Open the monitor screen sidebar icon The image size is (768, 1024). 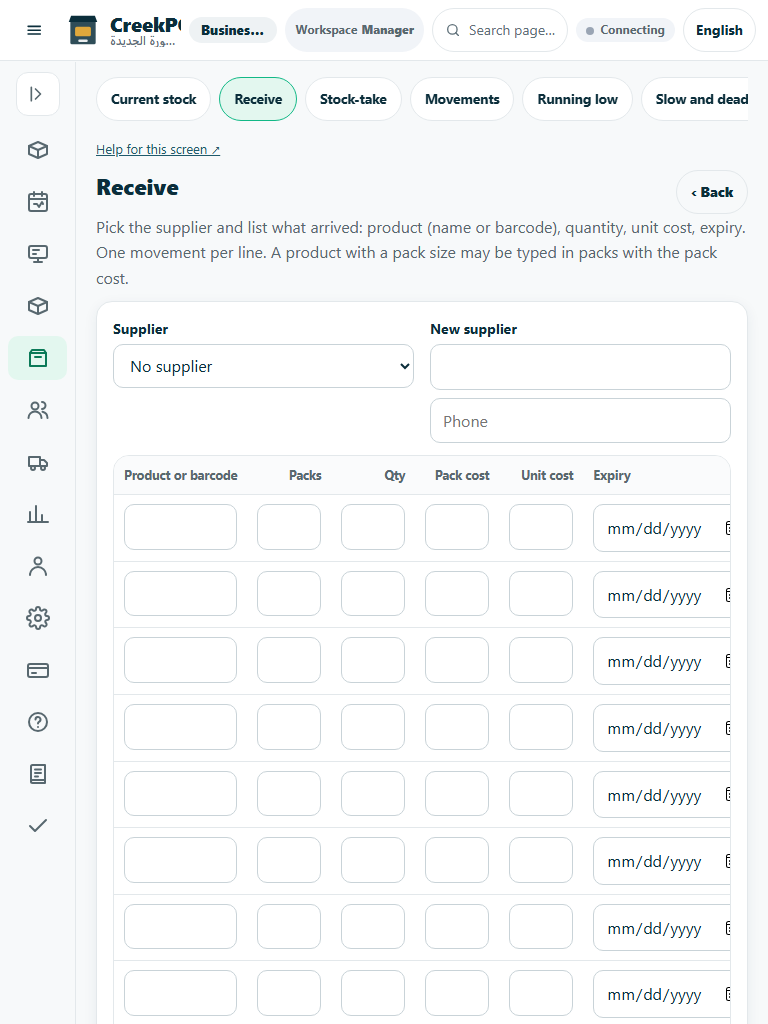(x=38, y=254)
